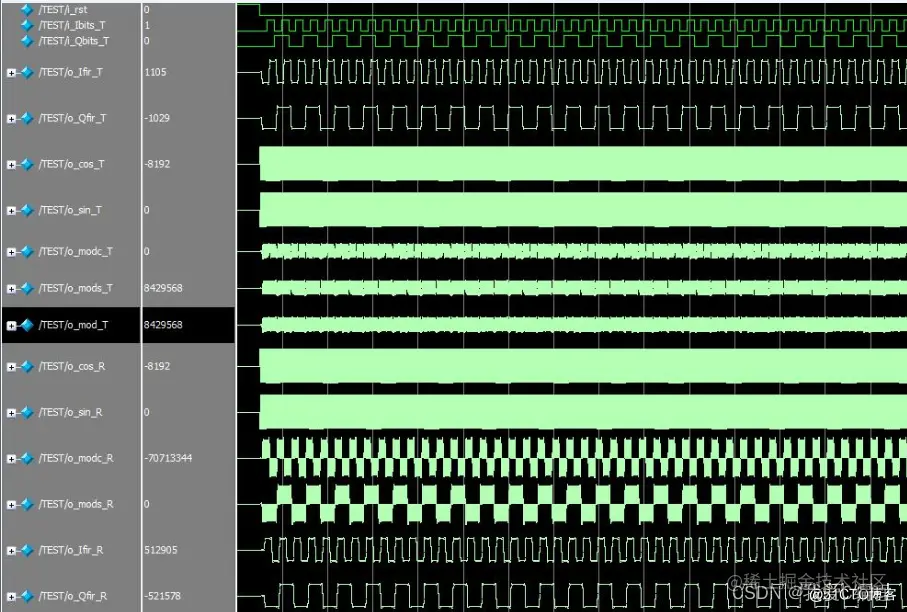Click the o_cos_T signal diamond icon
This screenshot has height=612, width=907.
click(27, 164)
